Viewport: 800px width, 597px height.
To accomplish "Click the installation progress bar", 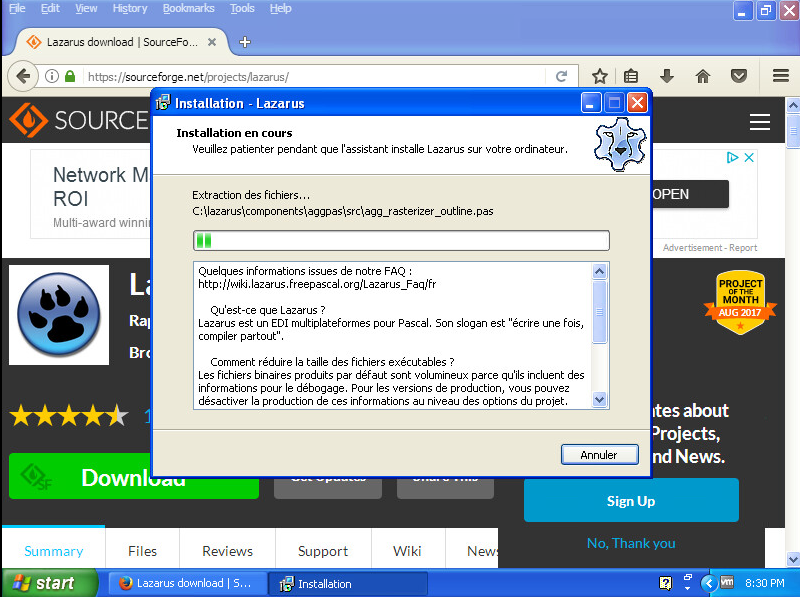I will click(401, 240).
